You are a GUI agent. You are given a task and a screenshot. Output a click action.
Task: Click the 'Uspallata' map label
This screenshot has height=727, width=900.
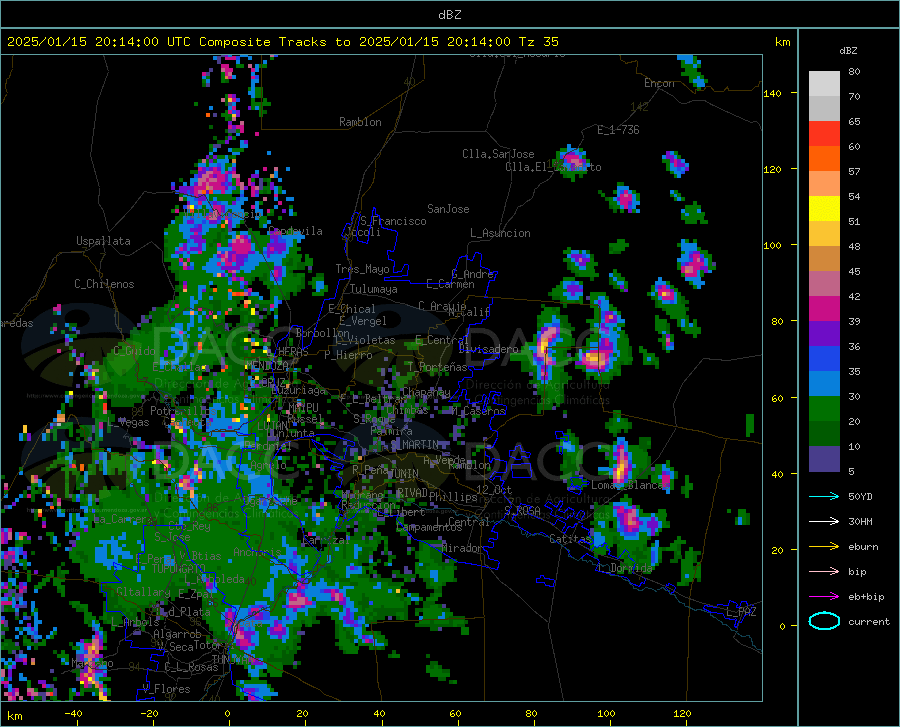point(103,241)
